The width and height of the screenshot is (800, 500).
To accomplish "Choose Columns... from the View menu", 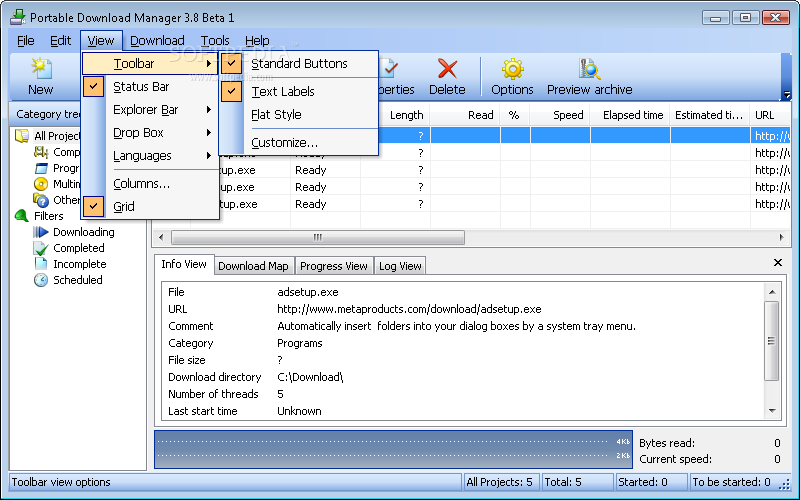I will point(141,184).
